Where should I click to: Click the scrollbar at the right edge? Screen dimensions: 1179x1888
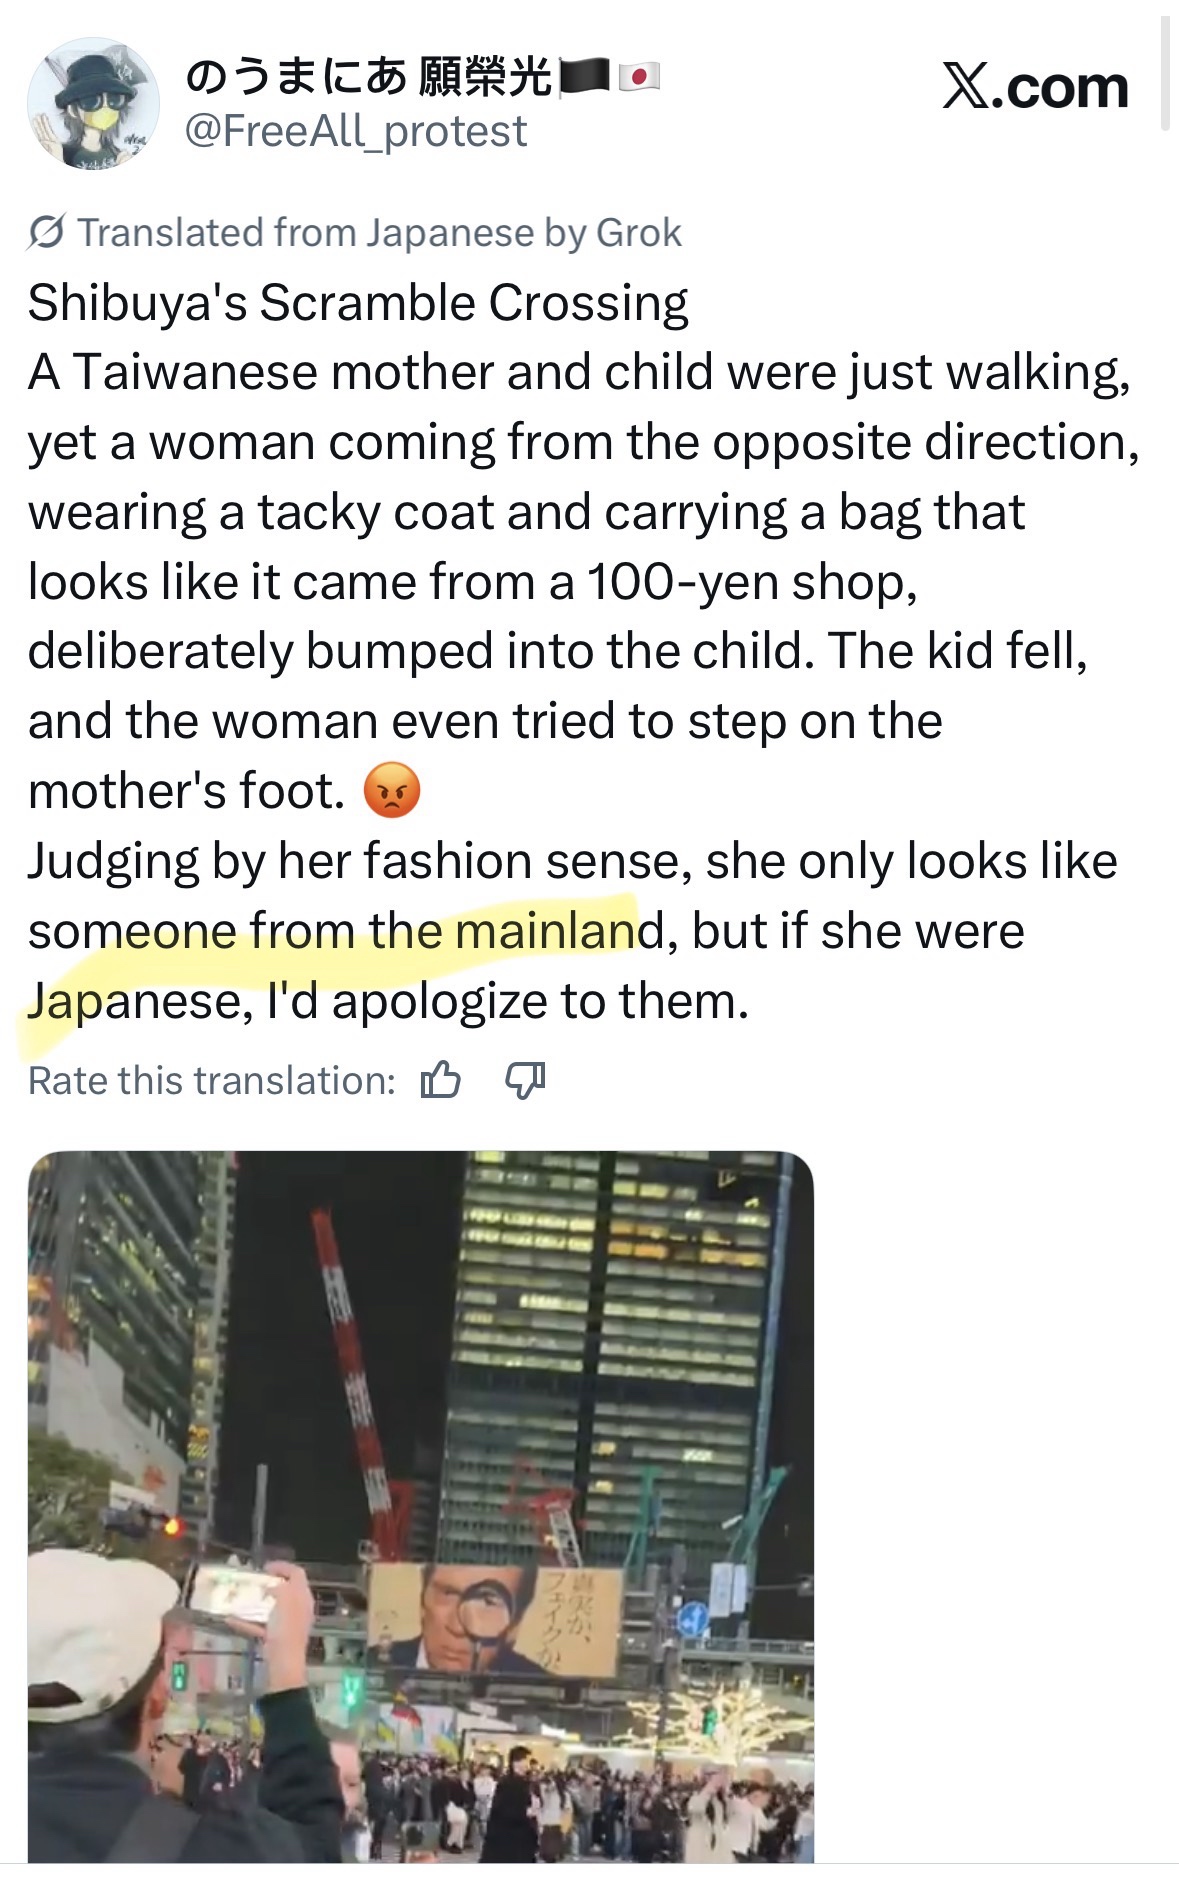pyautogui.click(x=1164, y=75)
